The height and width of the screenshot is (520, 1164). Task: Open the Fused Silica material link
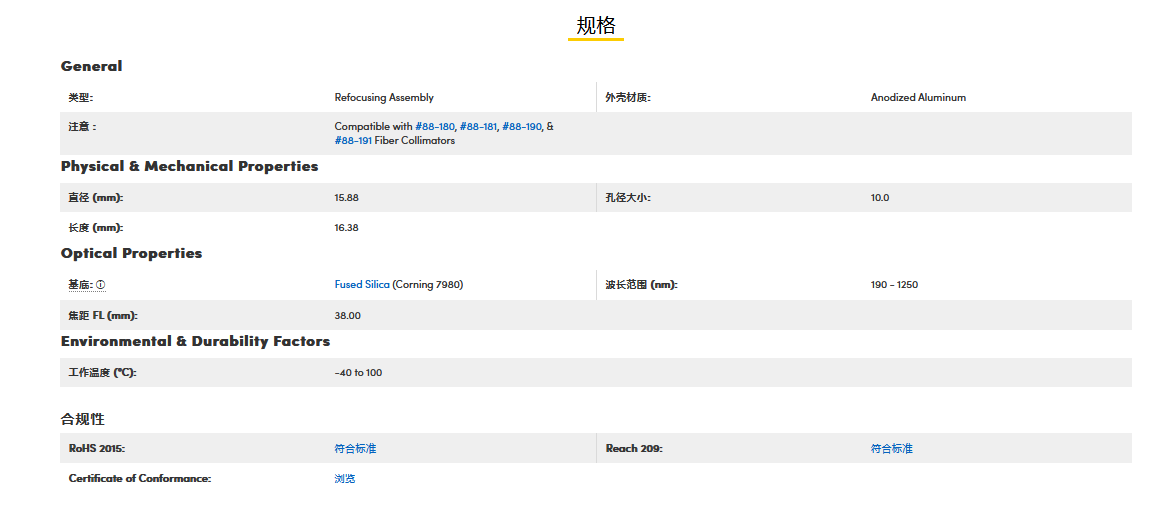pyautogui.click(x=362, y=285)
